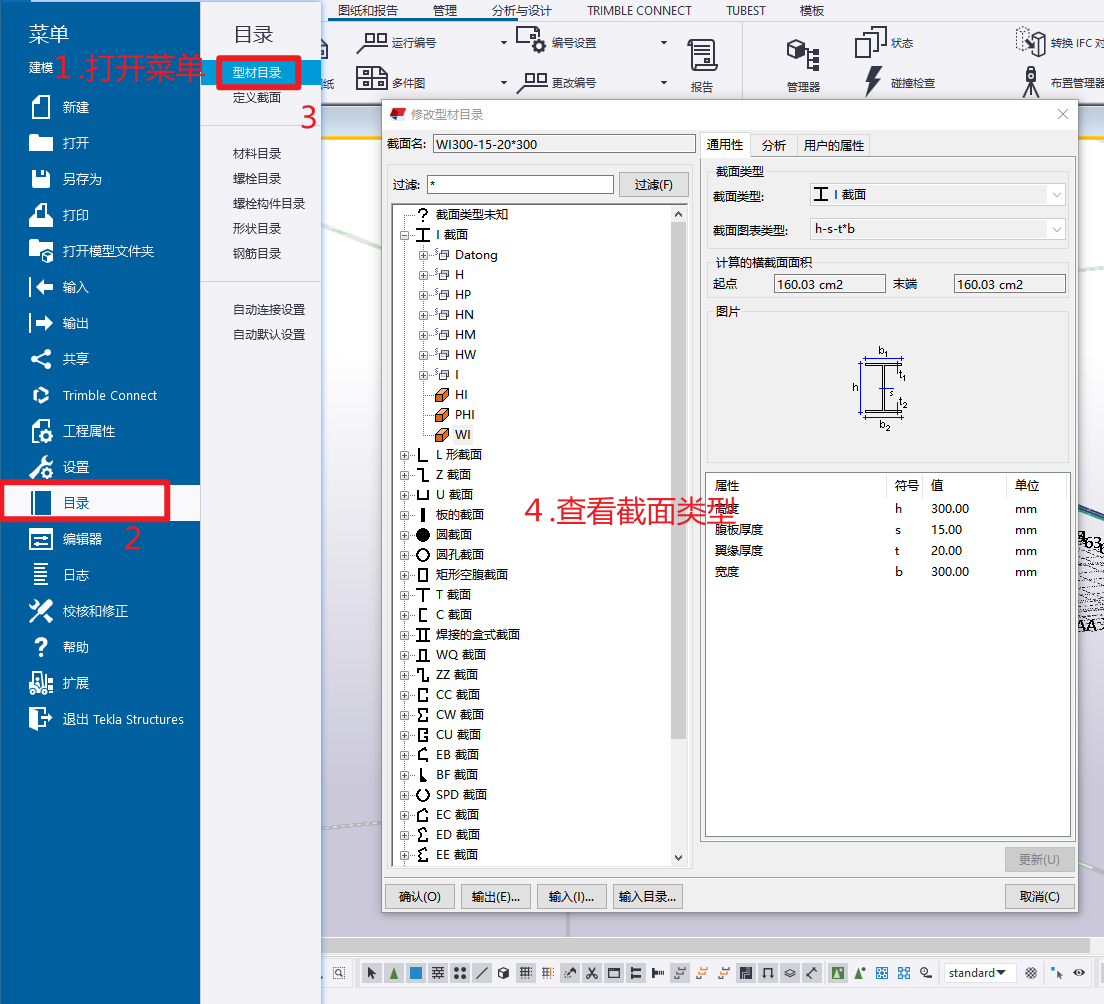Toggle the green triangle selection switch
The width and height of the screenshot is (1104, 1004).
tap(394, 973)
